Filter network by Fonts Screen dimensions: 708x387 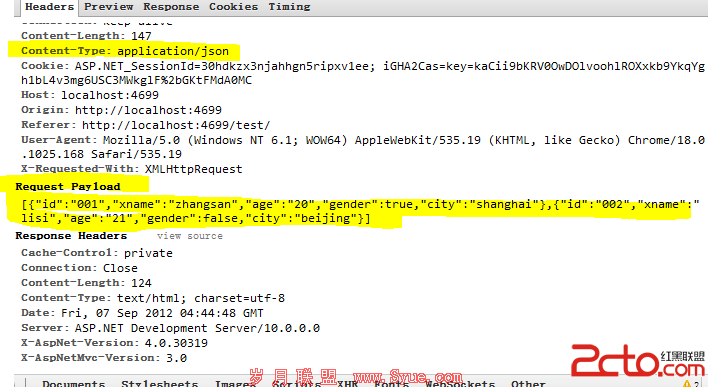point(391,383)
